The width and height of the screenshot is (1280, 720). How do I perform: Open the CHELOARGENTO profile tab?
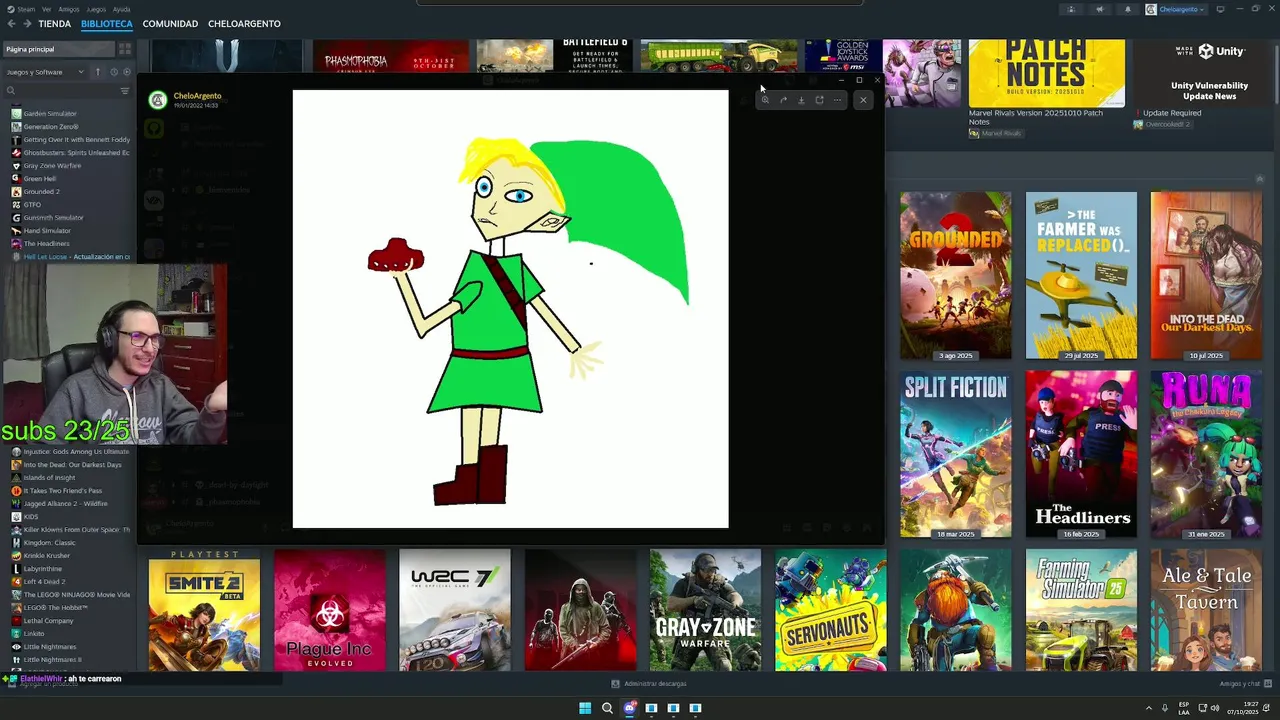(244, 24)
